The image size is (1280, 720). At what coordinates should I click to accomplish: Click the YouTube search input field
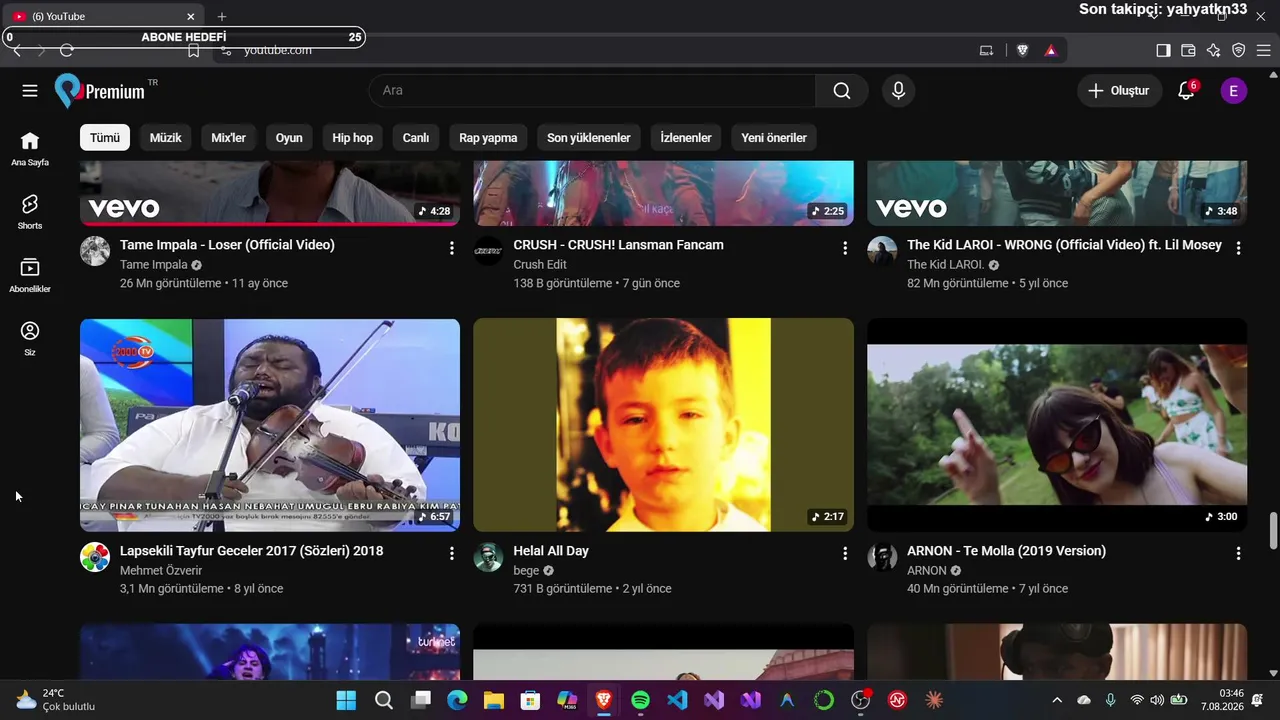point(592,91)
